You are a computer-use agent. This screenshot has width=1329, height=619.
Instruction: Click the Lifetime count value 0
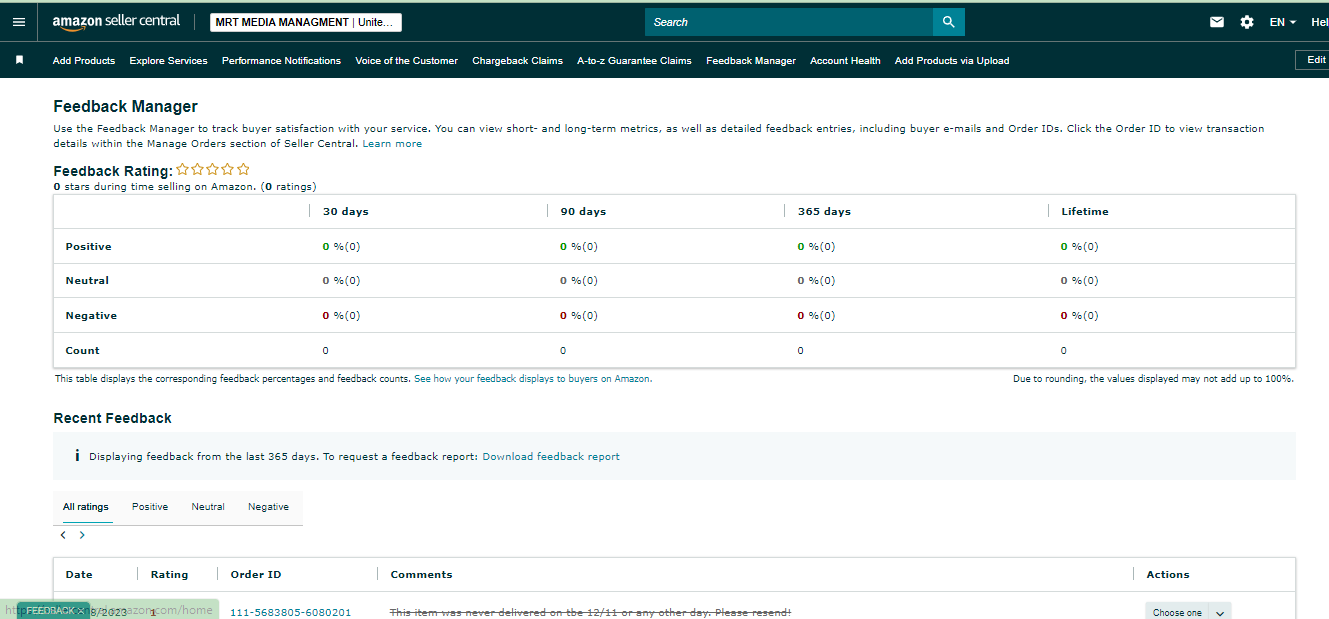coord(1064,351)
